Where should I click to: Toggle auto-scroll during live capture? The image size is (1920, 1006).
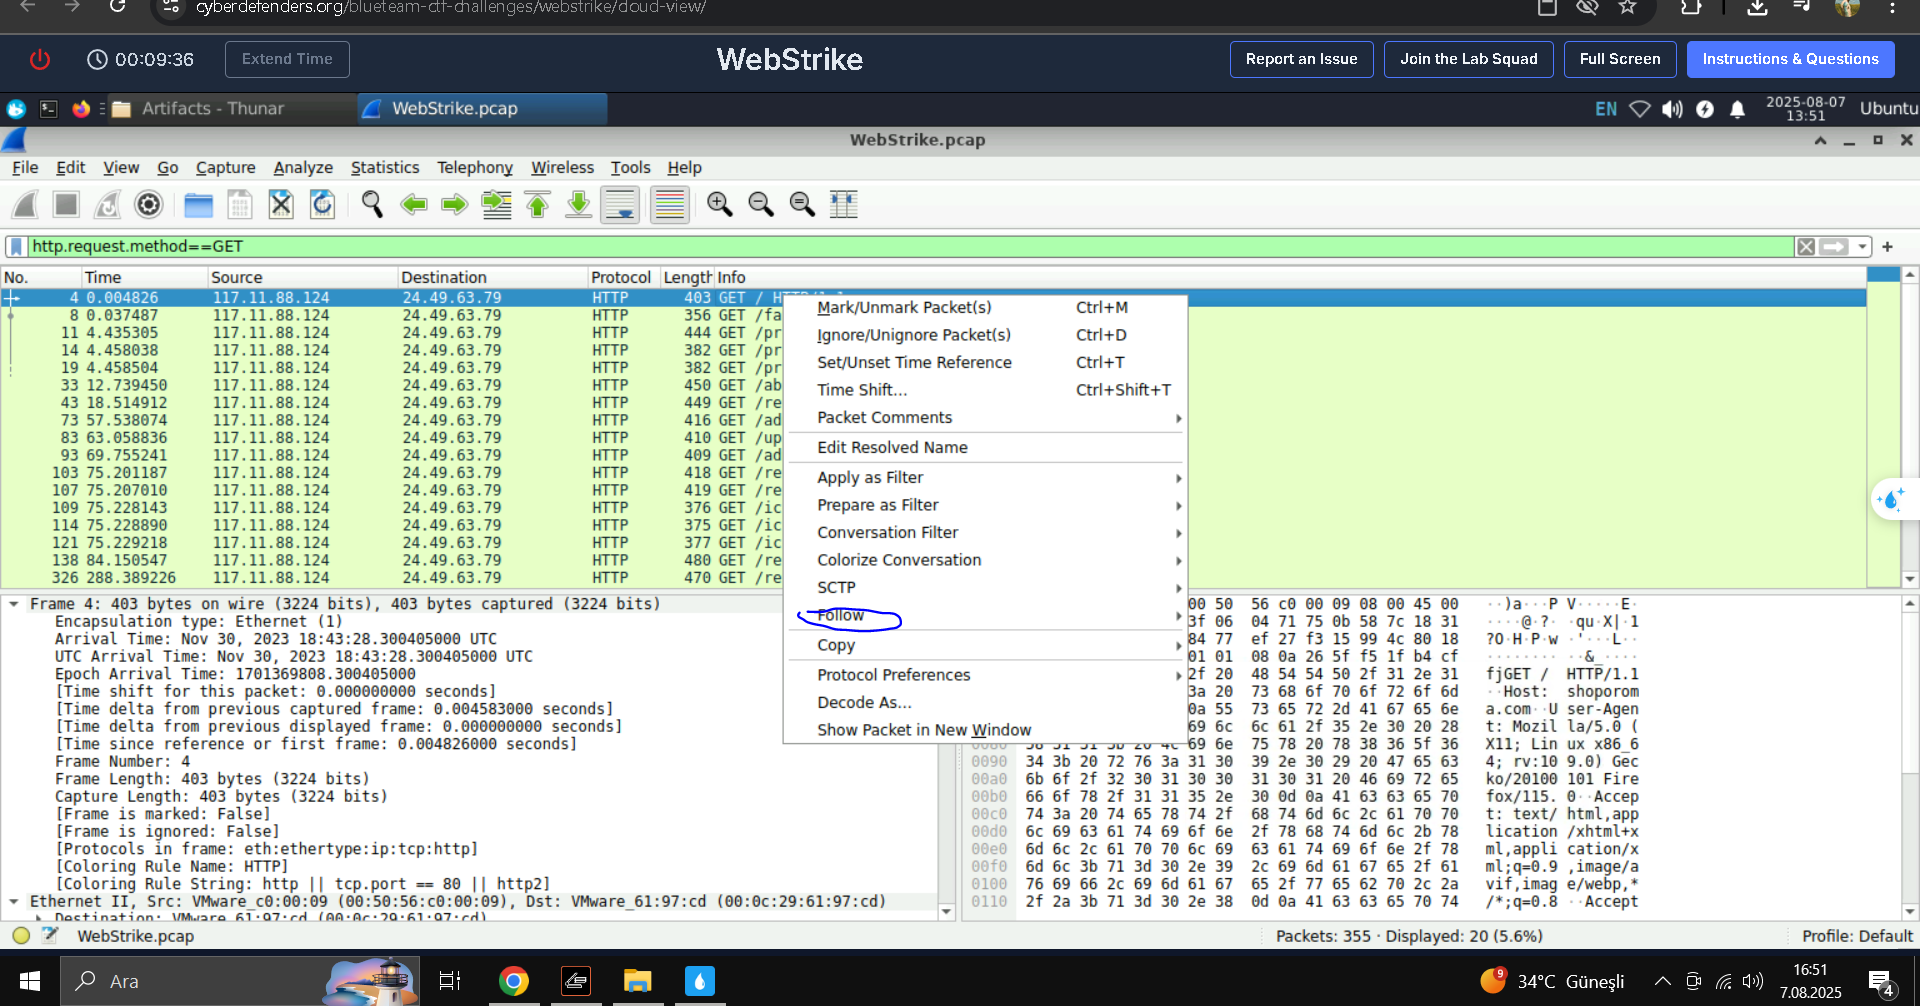pyautogui.click(x=620, y=205)
